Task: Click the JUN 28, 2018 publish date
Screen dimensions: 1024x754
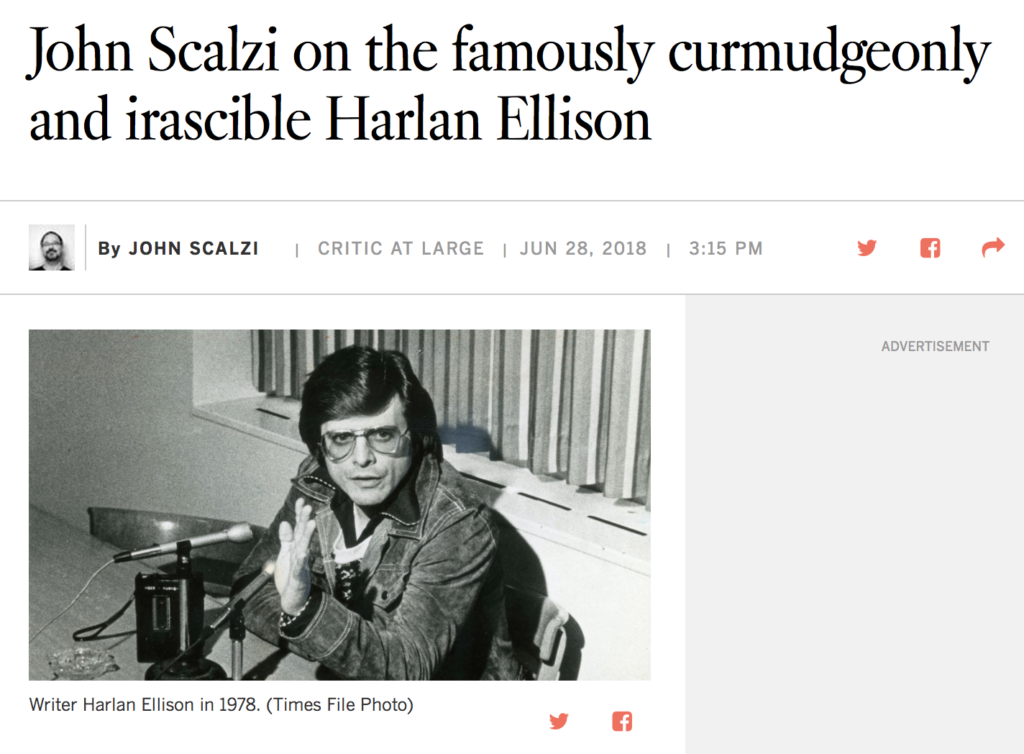Action: click(583, 249)
